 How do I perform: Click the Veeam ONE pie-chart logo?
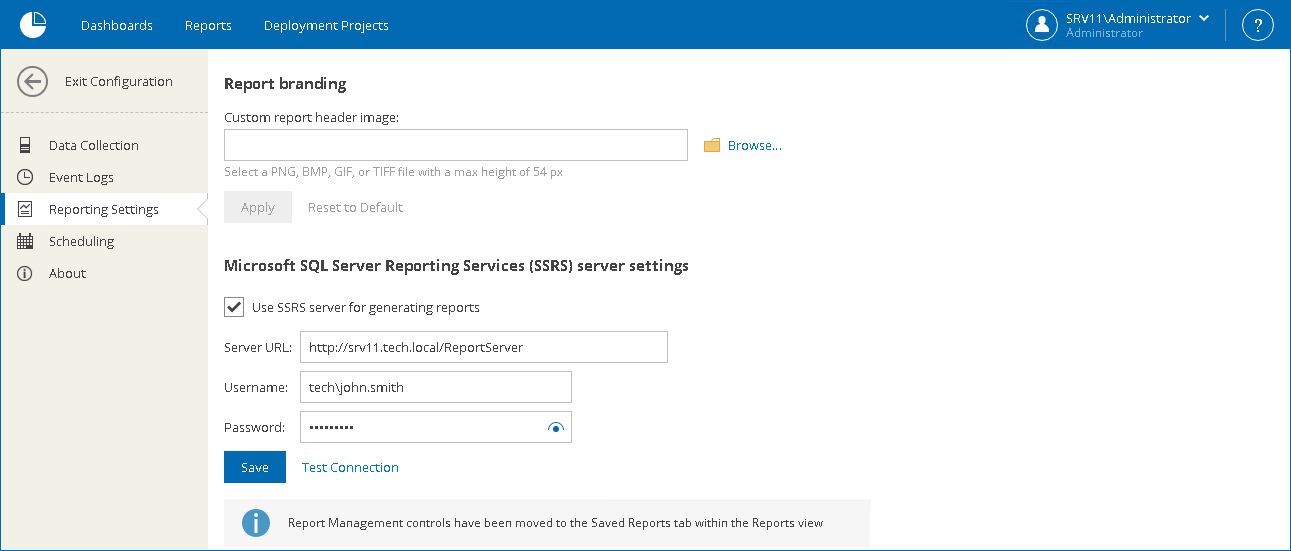click(x=33, y=25)
